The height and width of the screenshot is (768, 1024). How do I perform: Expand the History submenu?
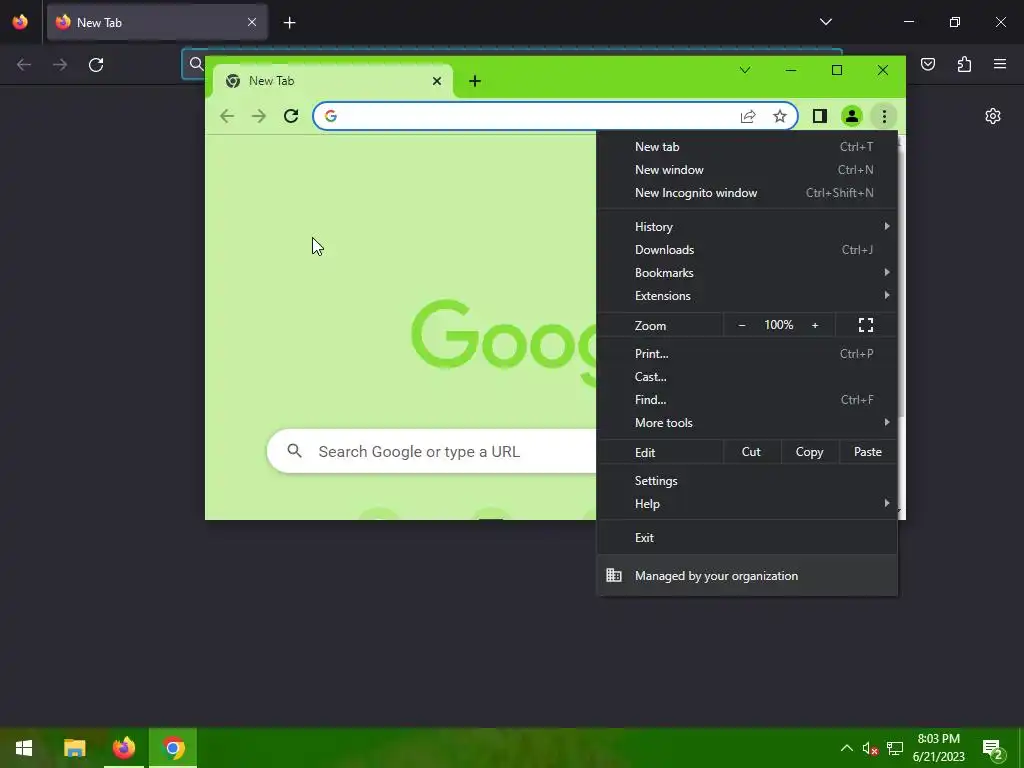pos(747,227)
